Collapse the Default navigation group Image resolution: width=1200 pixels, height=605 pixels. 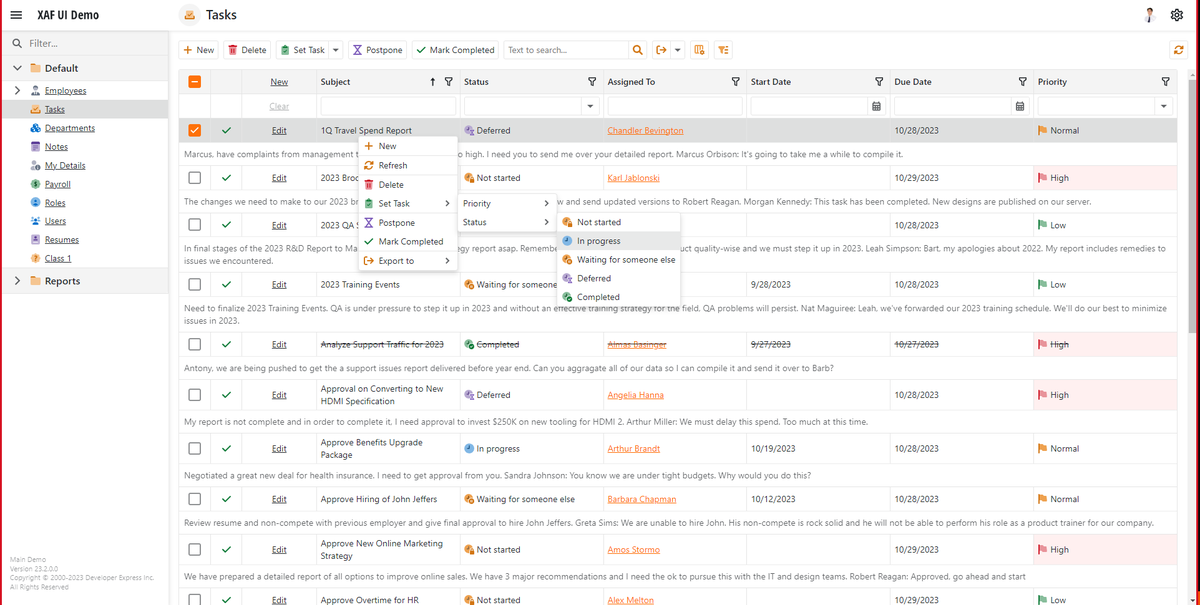[17, 68]
